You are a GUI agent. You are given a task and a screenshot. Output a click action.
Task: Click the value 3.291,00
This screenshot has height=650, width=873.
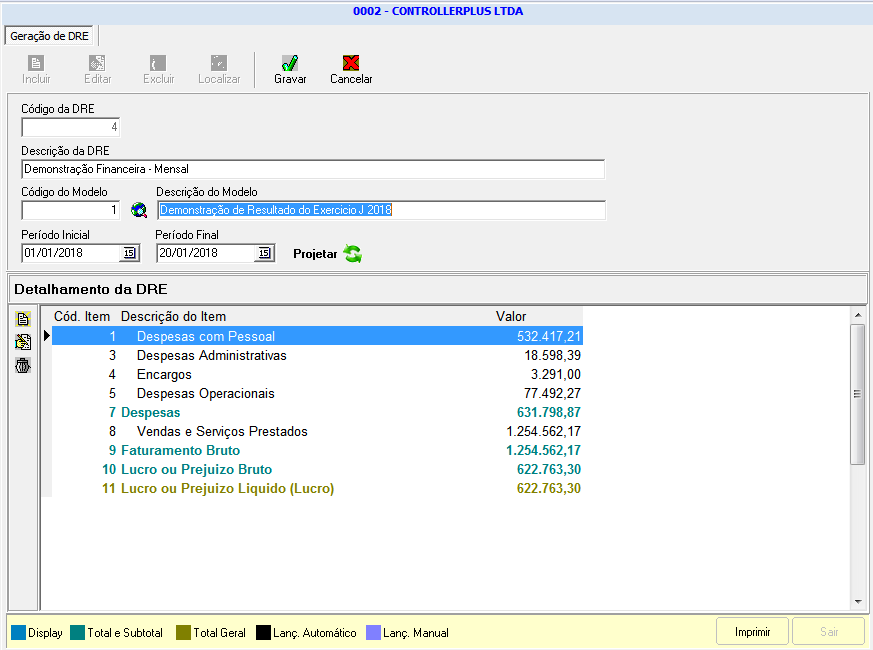pyautogui.click(x=556, y=374)
